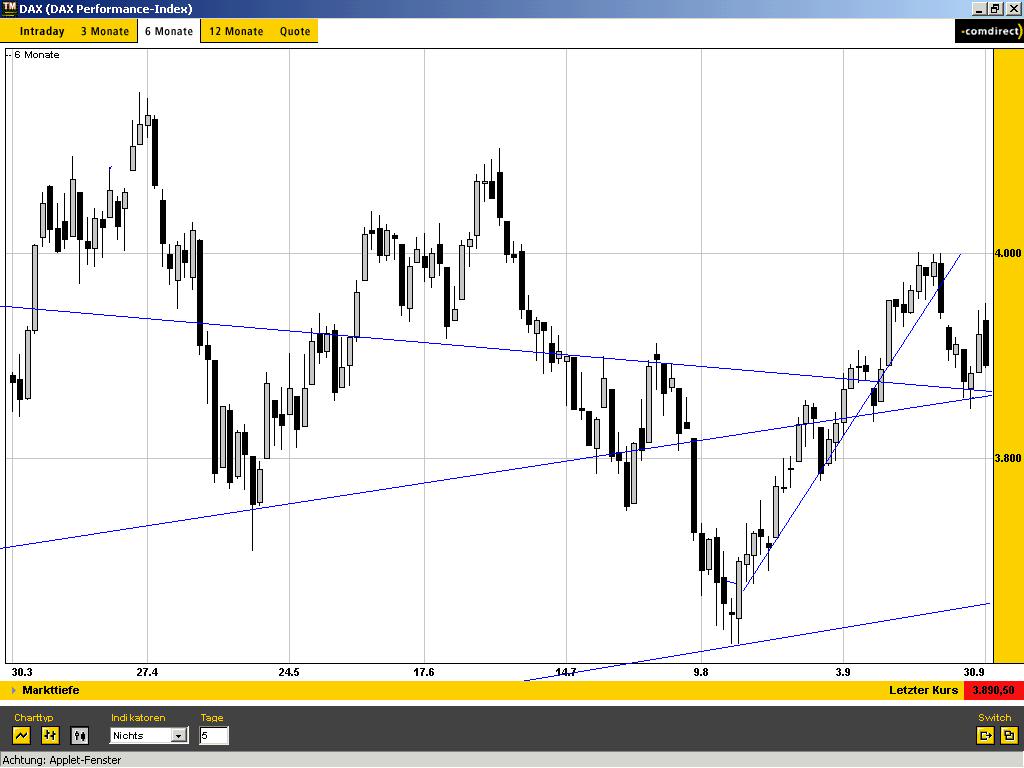Click the 30.3 date axis label

(x=22, y=672)
